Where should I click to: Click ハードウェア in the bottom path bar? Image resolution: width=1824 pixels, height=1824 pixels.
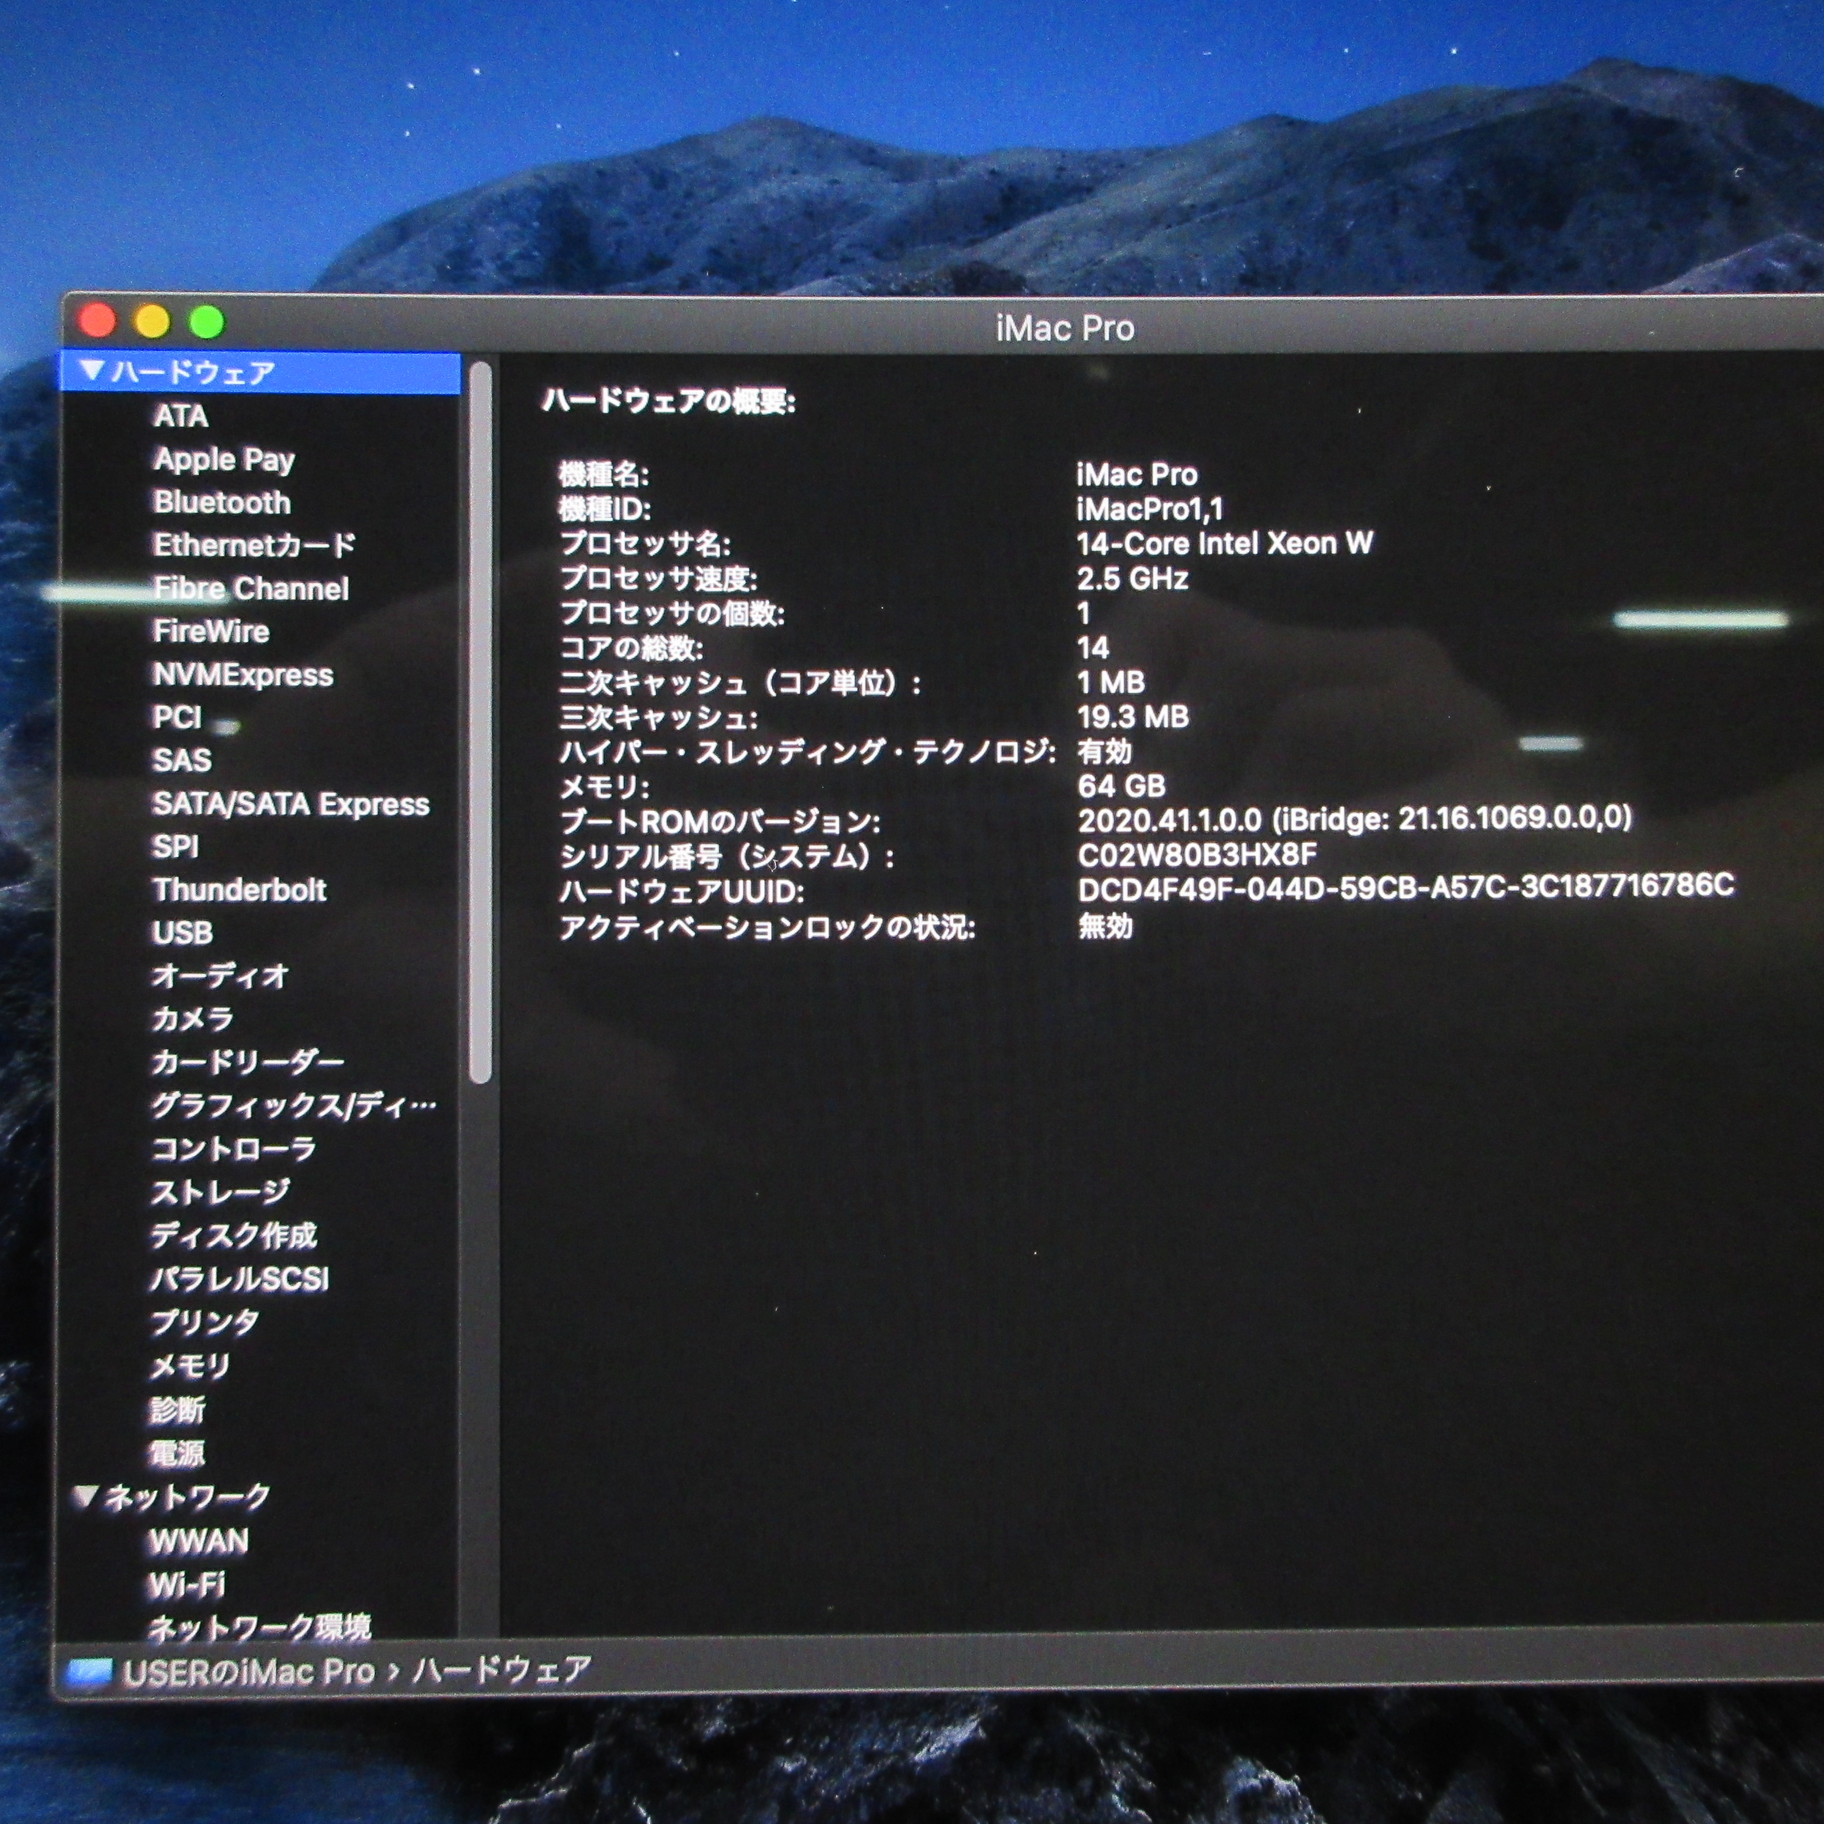[502, 1670]
